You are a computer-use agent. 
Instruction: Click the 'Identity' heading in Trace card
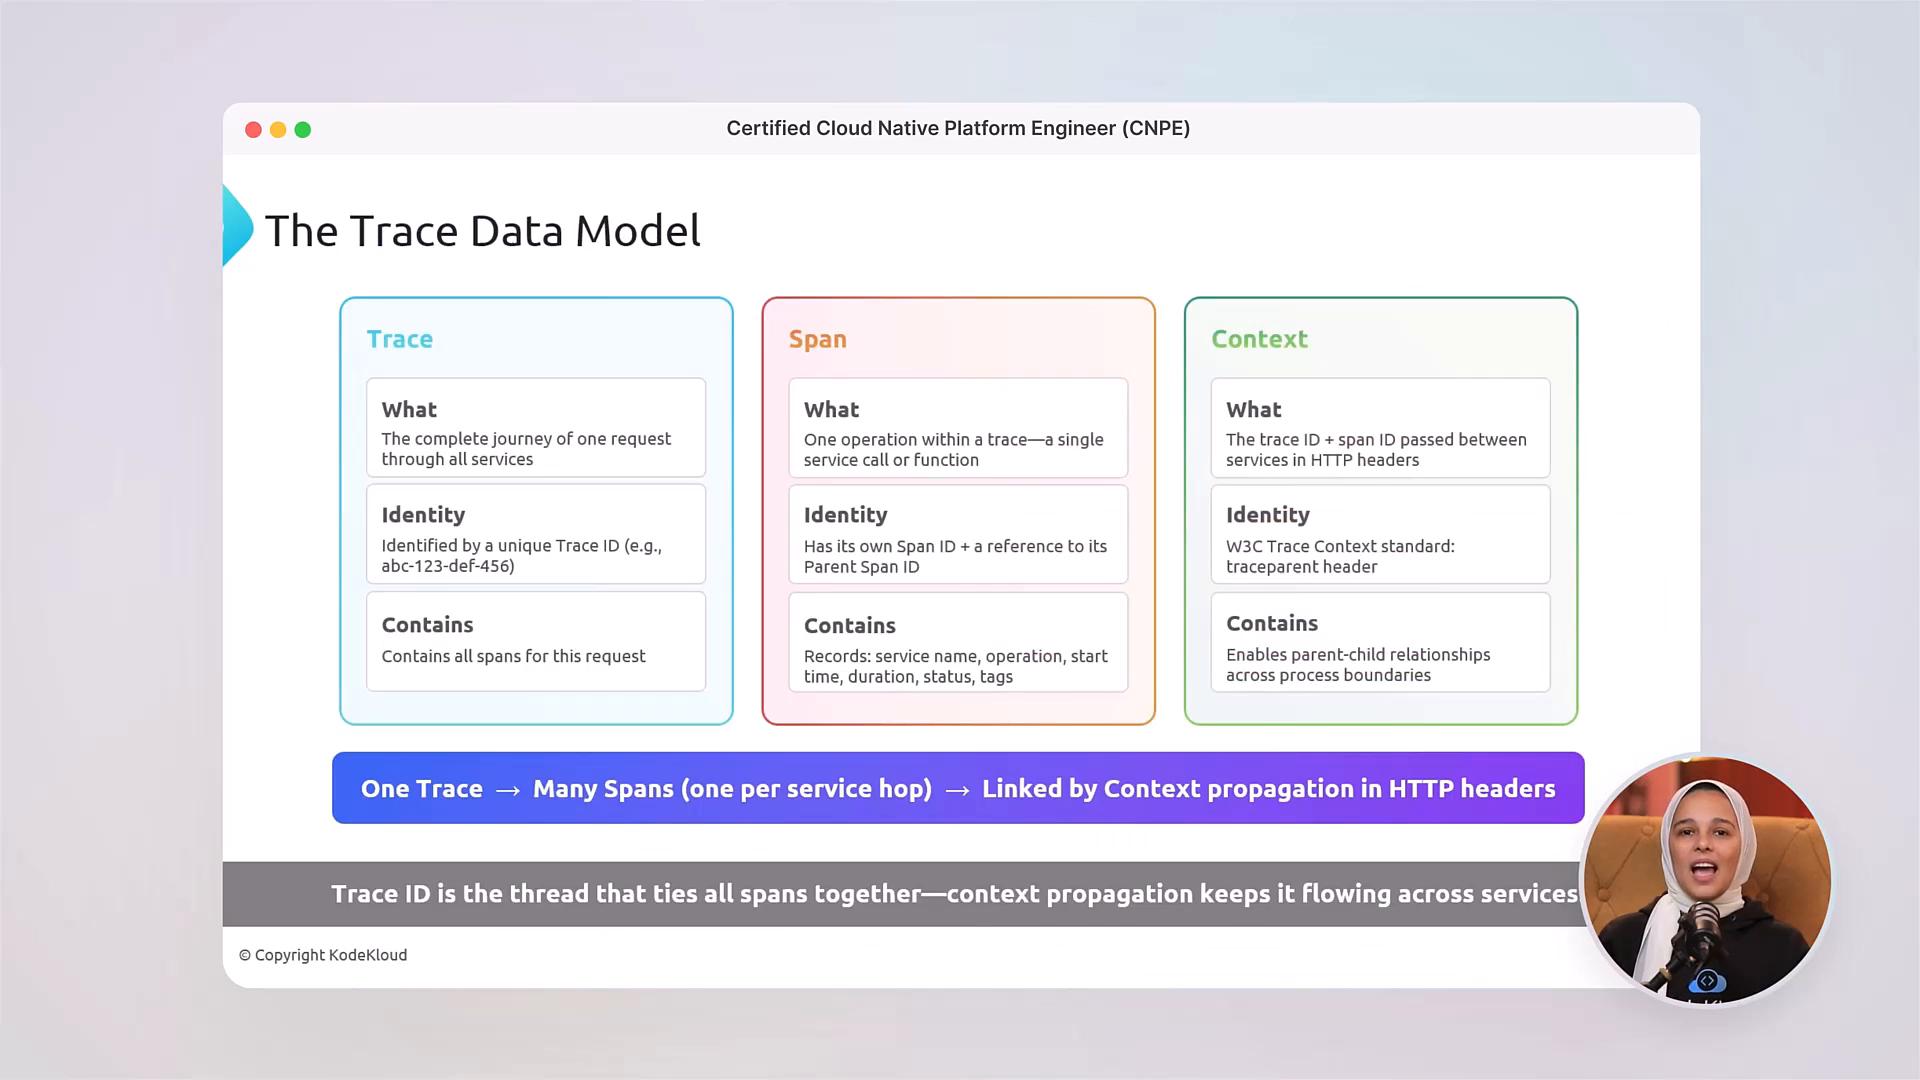click(x=423, y=515)
